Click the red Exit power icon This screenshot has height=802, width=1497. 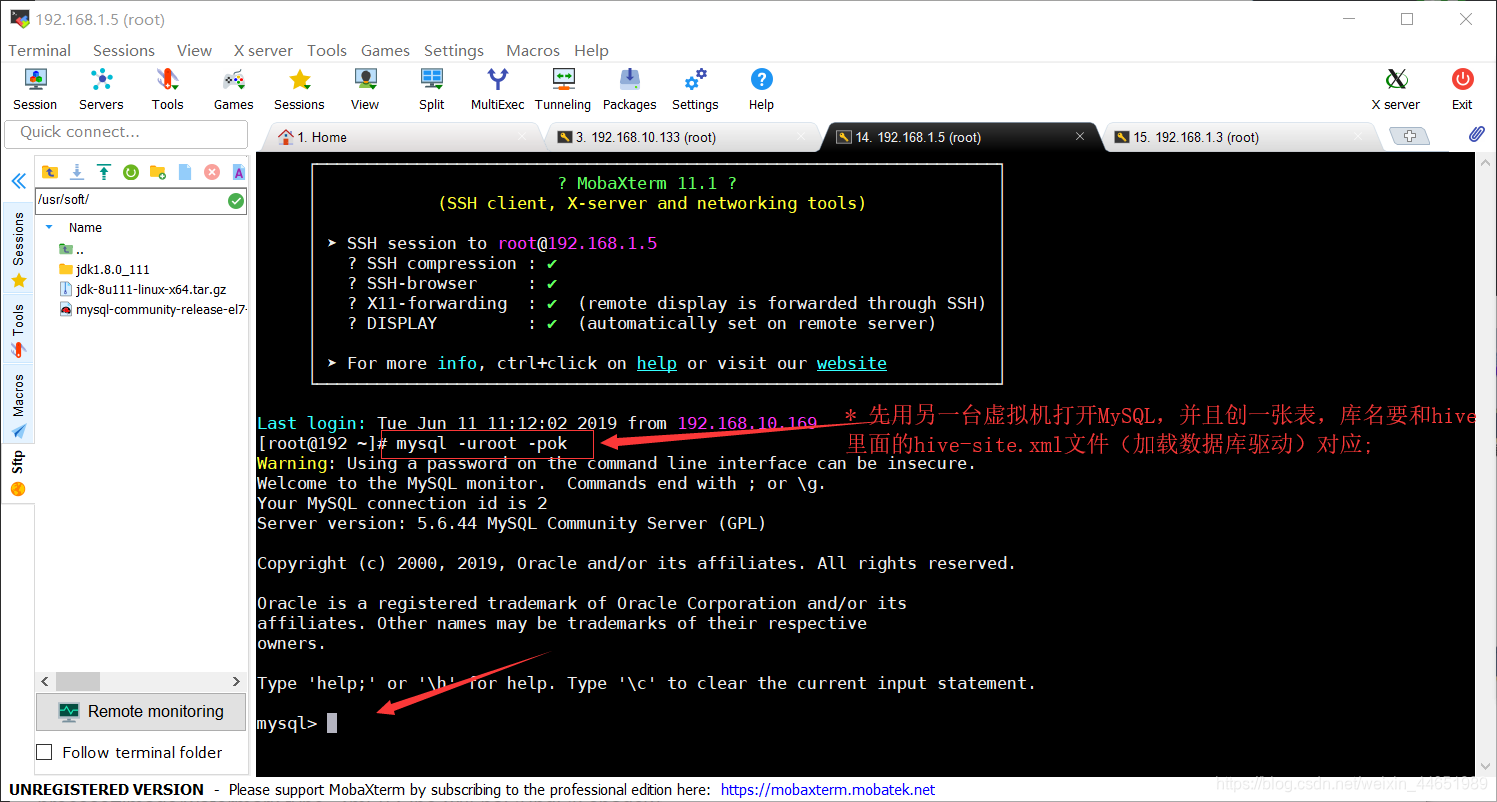point(1462,88)
